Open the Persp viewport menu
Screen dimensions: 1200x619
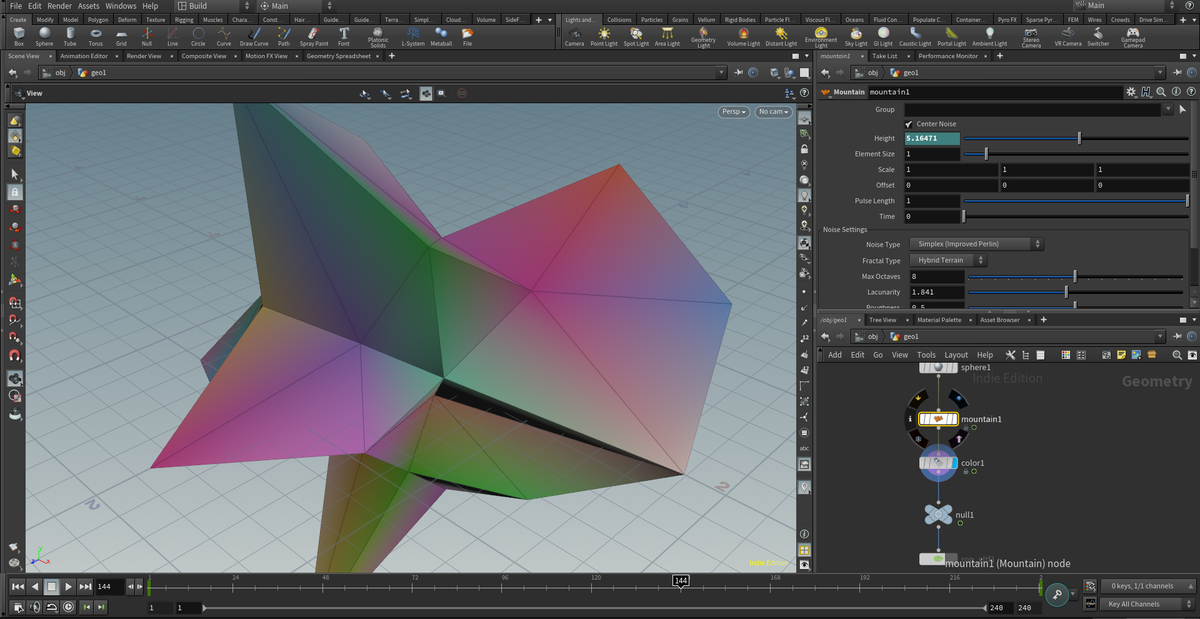point(733,112)
